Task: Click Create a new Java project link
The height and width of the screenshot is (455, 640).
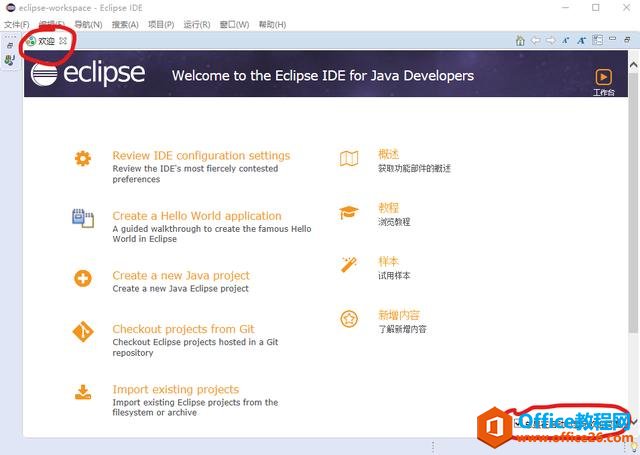Action: [181, 275]
